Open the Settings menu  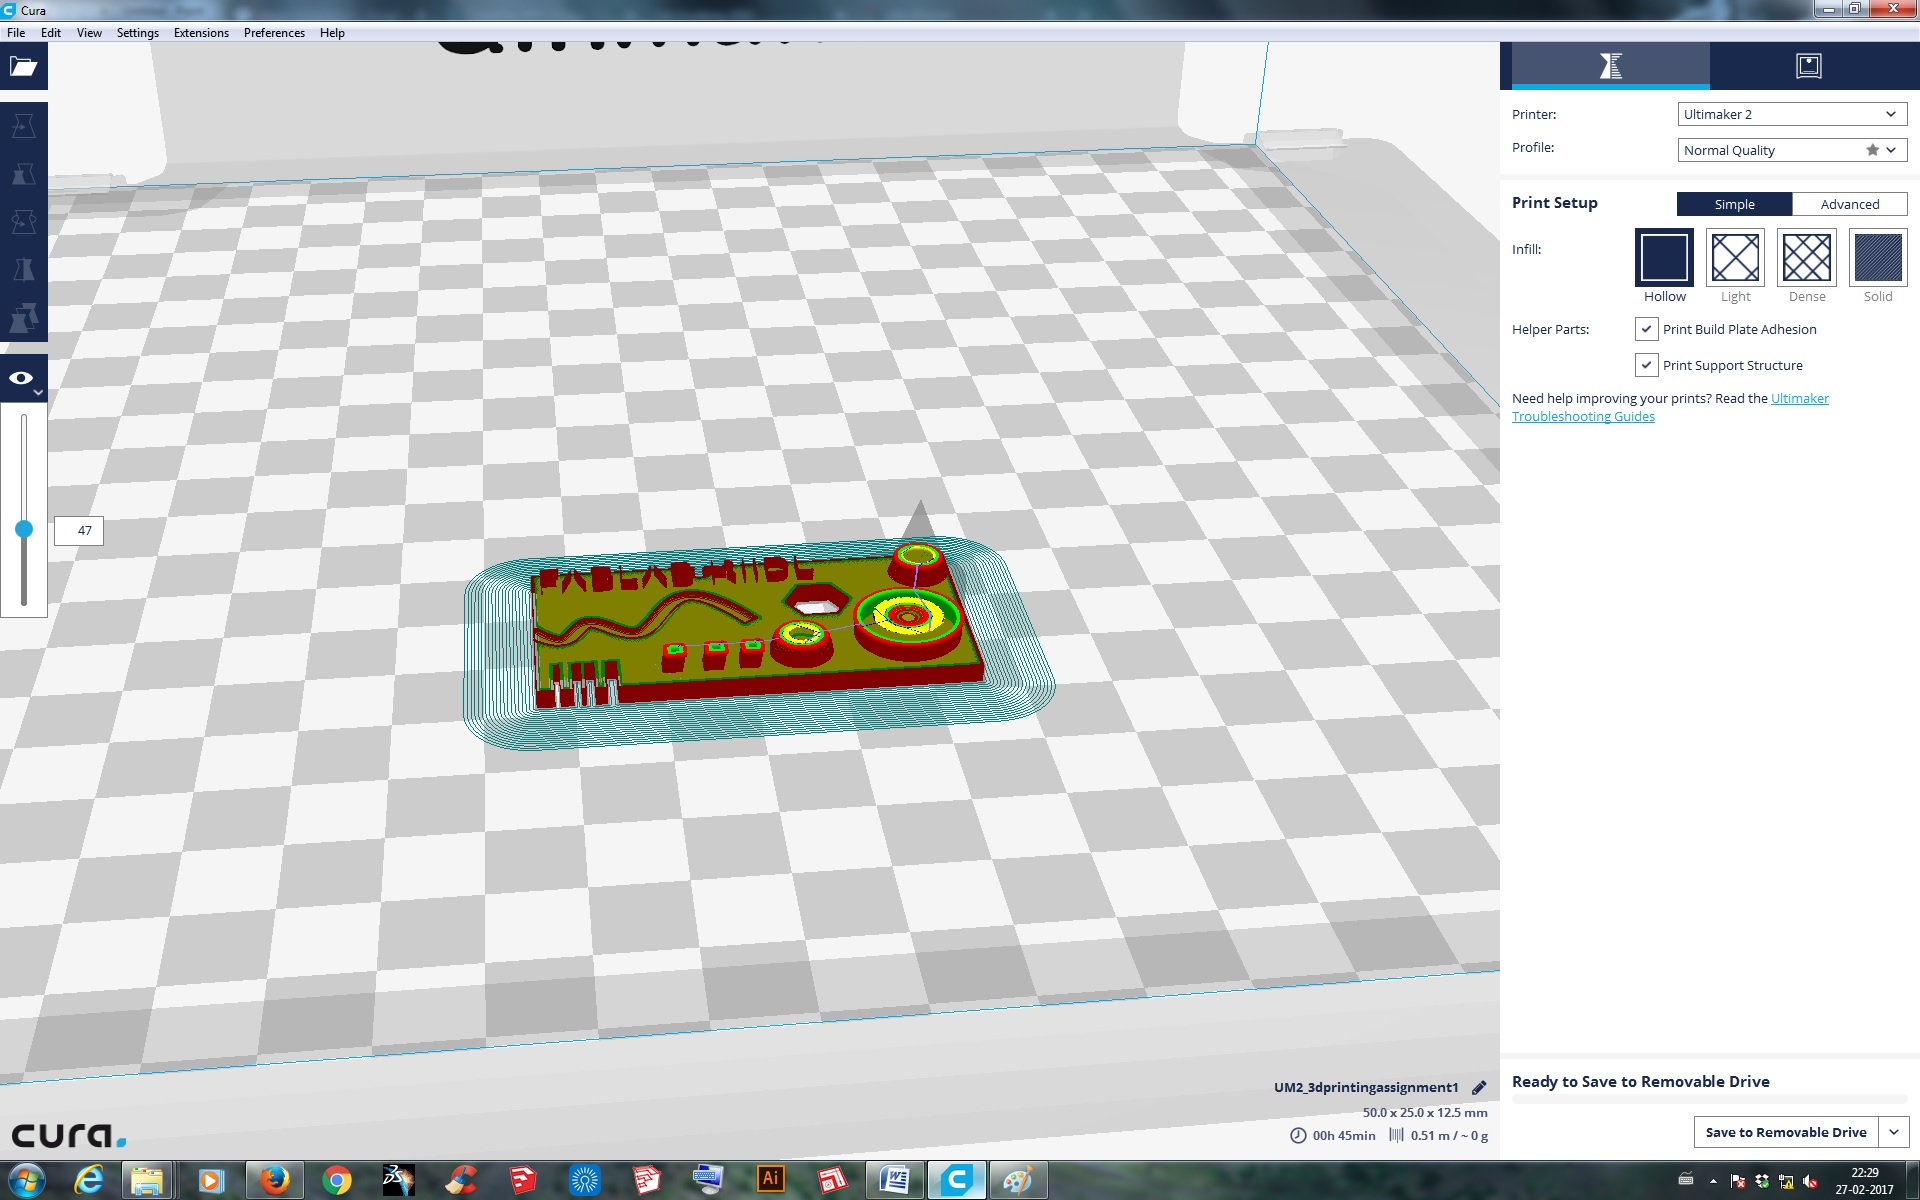click(138, 33)
